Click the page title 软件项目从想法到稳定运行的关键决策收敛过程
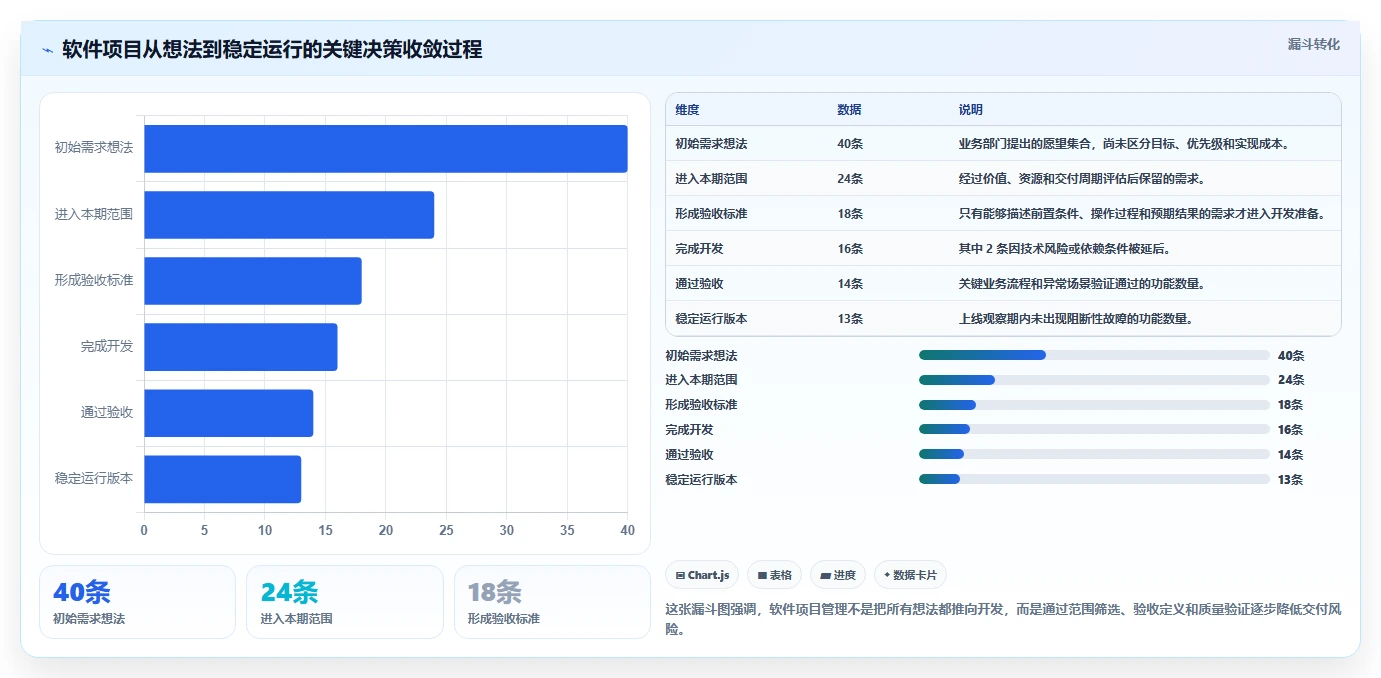The height and width of the screenshot is (678, 1381). (x=272, y=49)
